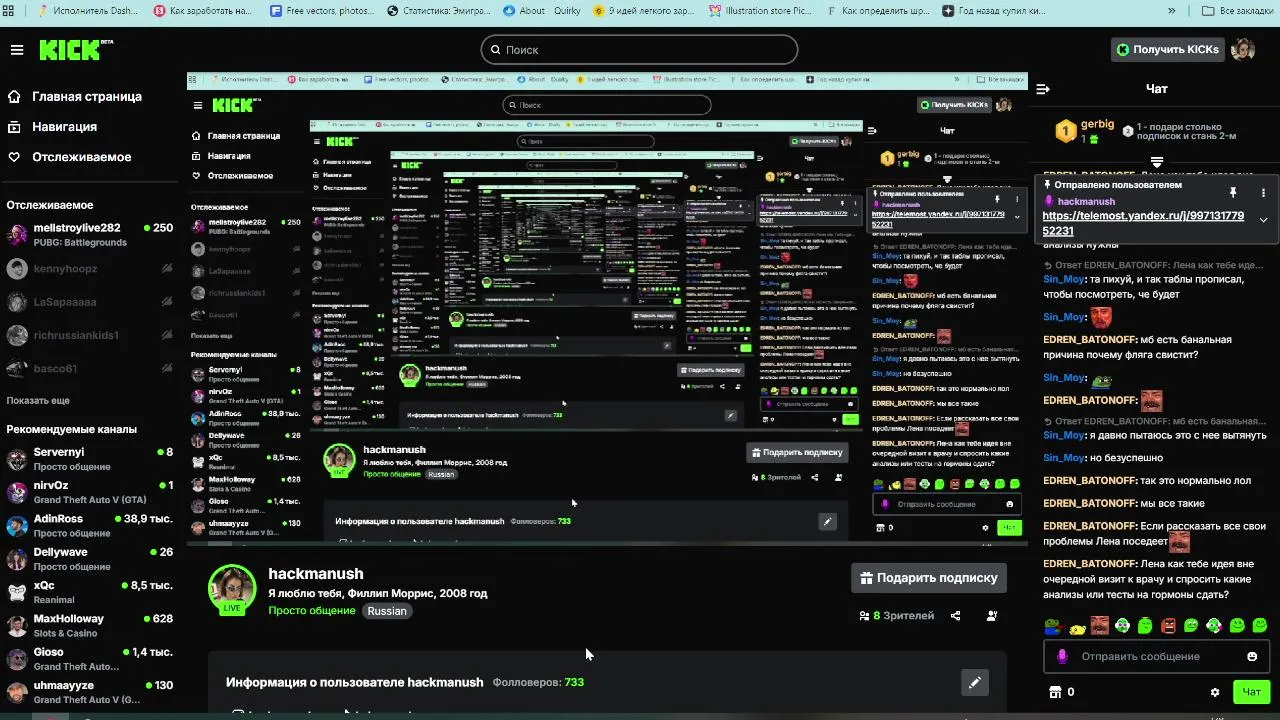Open Gioso recommended channel
The height and width of the screenshot is (720, 1280).
[x=90, y=658]
